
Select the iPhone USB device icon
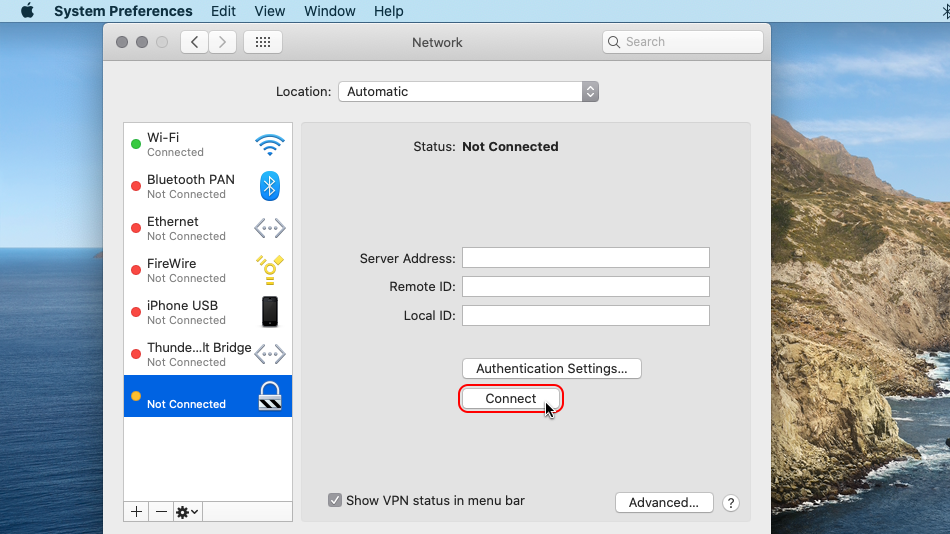pos(269,312)
